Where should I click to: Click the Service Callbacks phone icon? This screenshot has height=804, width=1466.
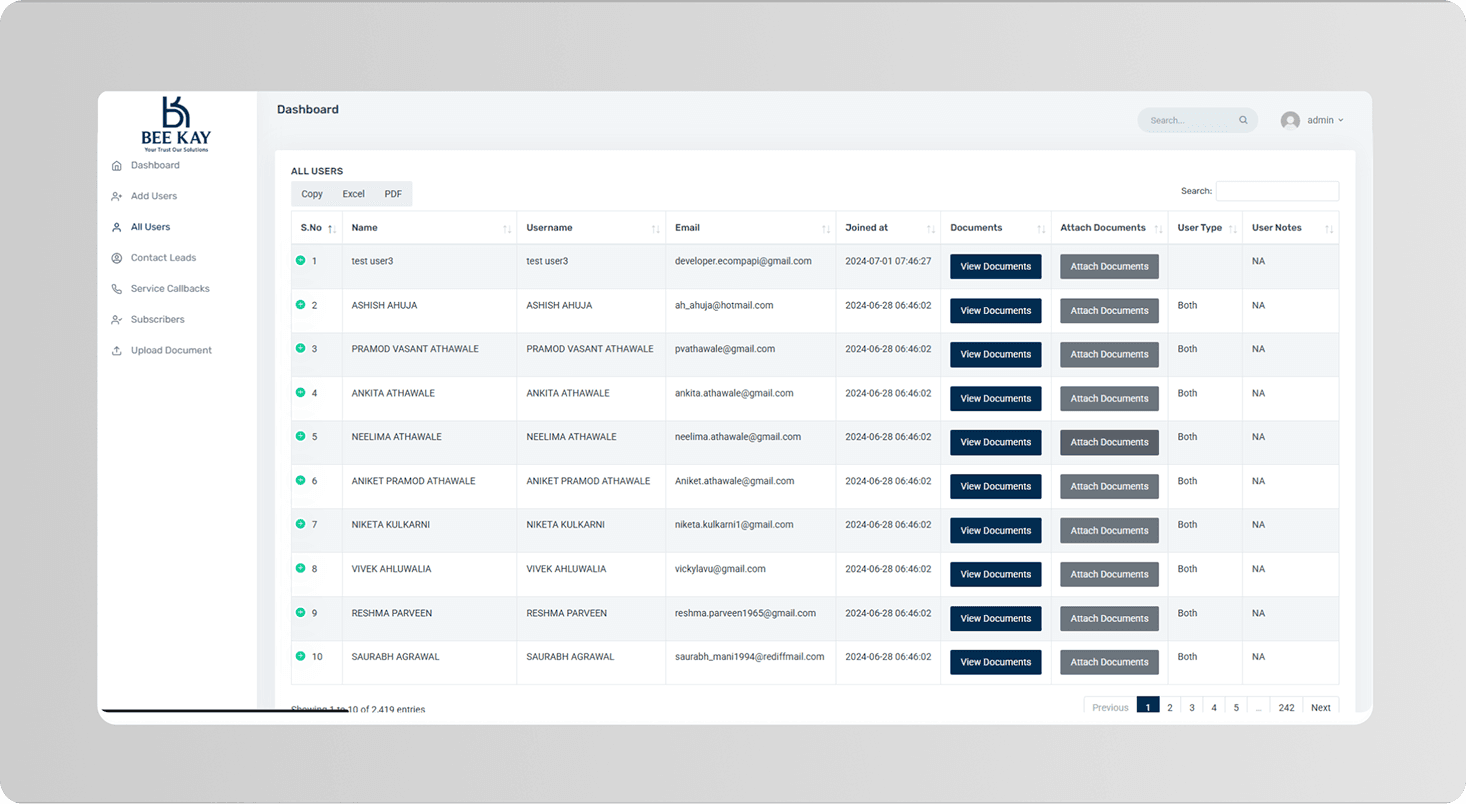(117, 289)
